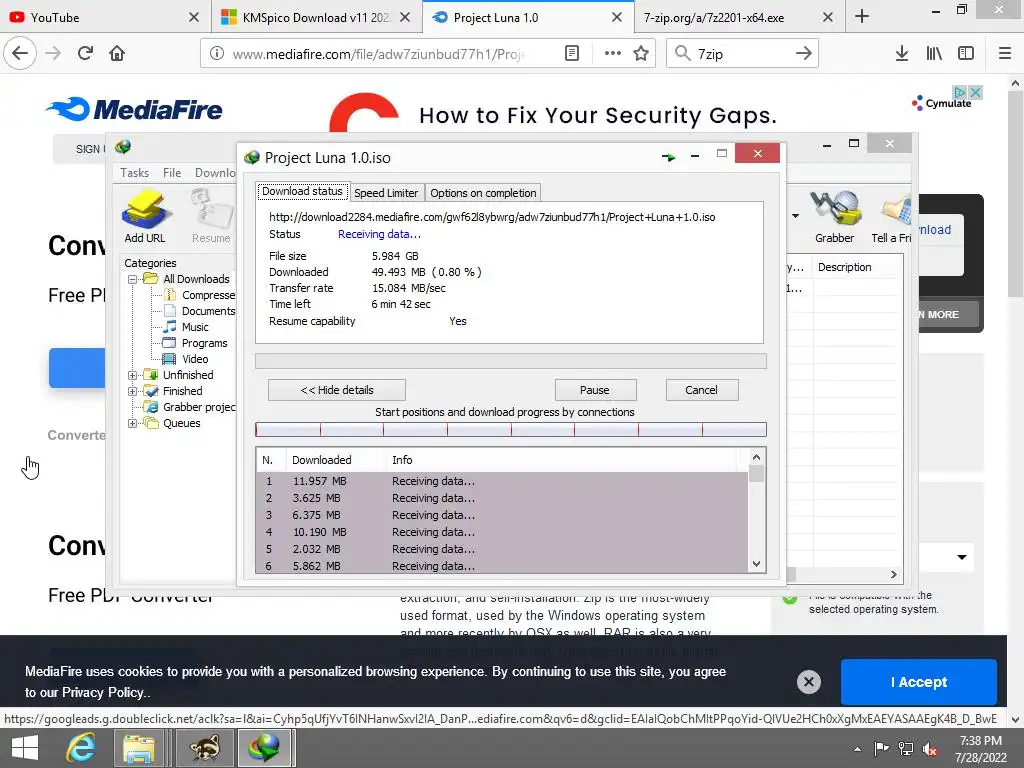The image size is (1024, 768).
Task: Open File Explorer from the taskbar
Action: pos(139,748)
